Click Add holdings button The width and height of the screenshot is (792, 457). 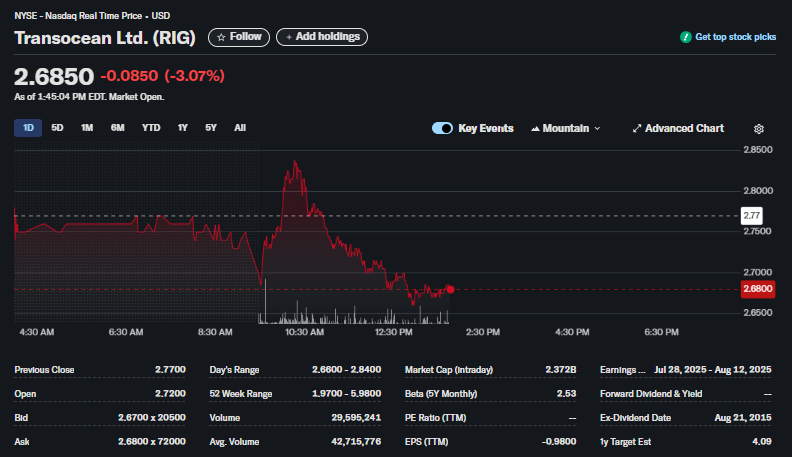point(322,37)
